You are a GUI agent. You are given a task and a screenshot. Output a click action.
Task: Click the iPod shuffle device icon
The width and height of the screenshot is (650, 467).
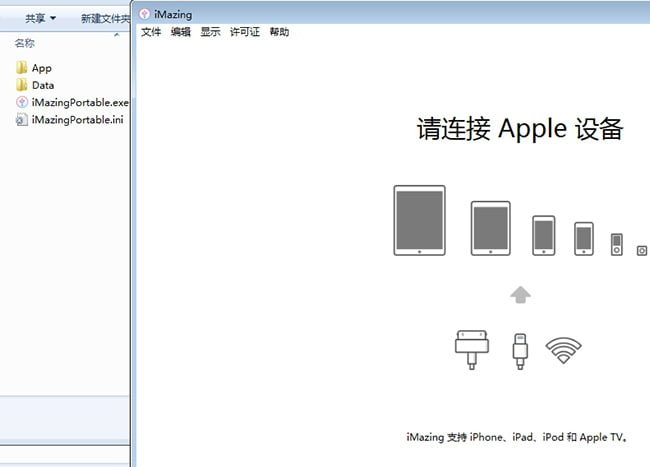click(642, 250)
